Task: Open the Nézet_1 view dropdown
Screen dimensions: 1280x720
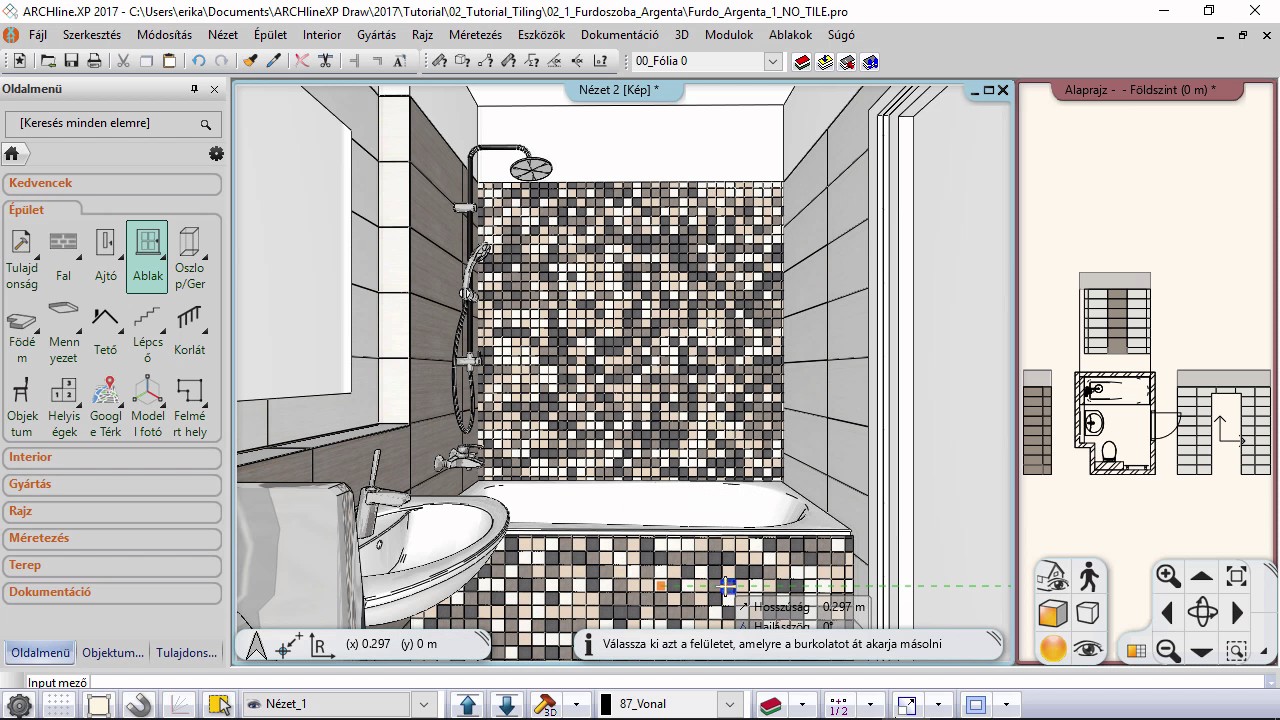Action: [x=424, y=704]
